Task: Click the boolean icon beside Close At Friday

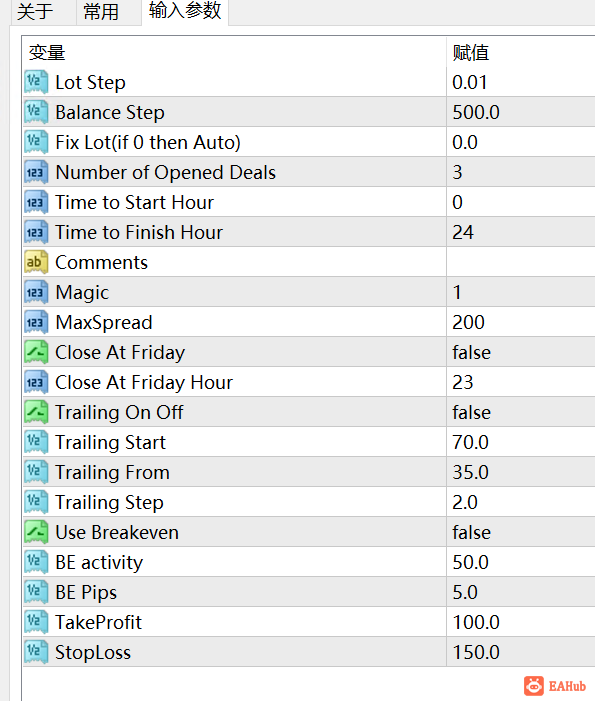Action: (36, 352)
